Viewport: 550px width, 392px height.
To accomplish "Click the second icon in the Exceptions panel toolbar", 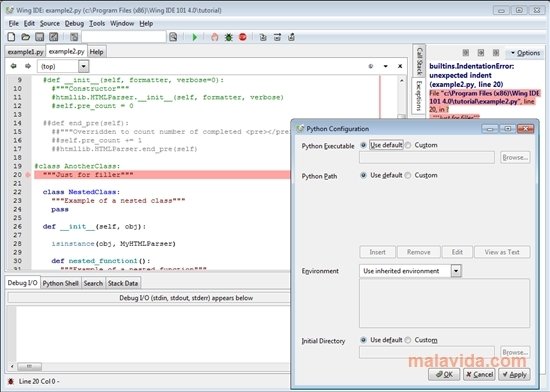I will coord(481,53).
